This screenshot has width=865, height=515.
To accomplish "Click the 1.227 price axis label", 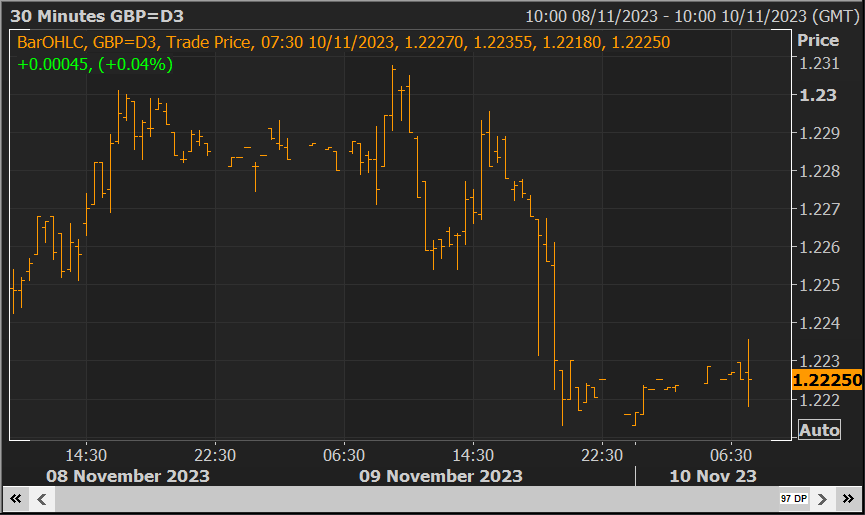I will point(819,209).
